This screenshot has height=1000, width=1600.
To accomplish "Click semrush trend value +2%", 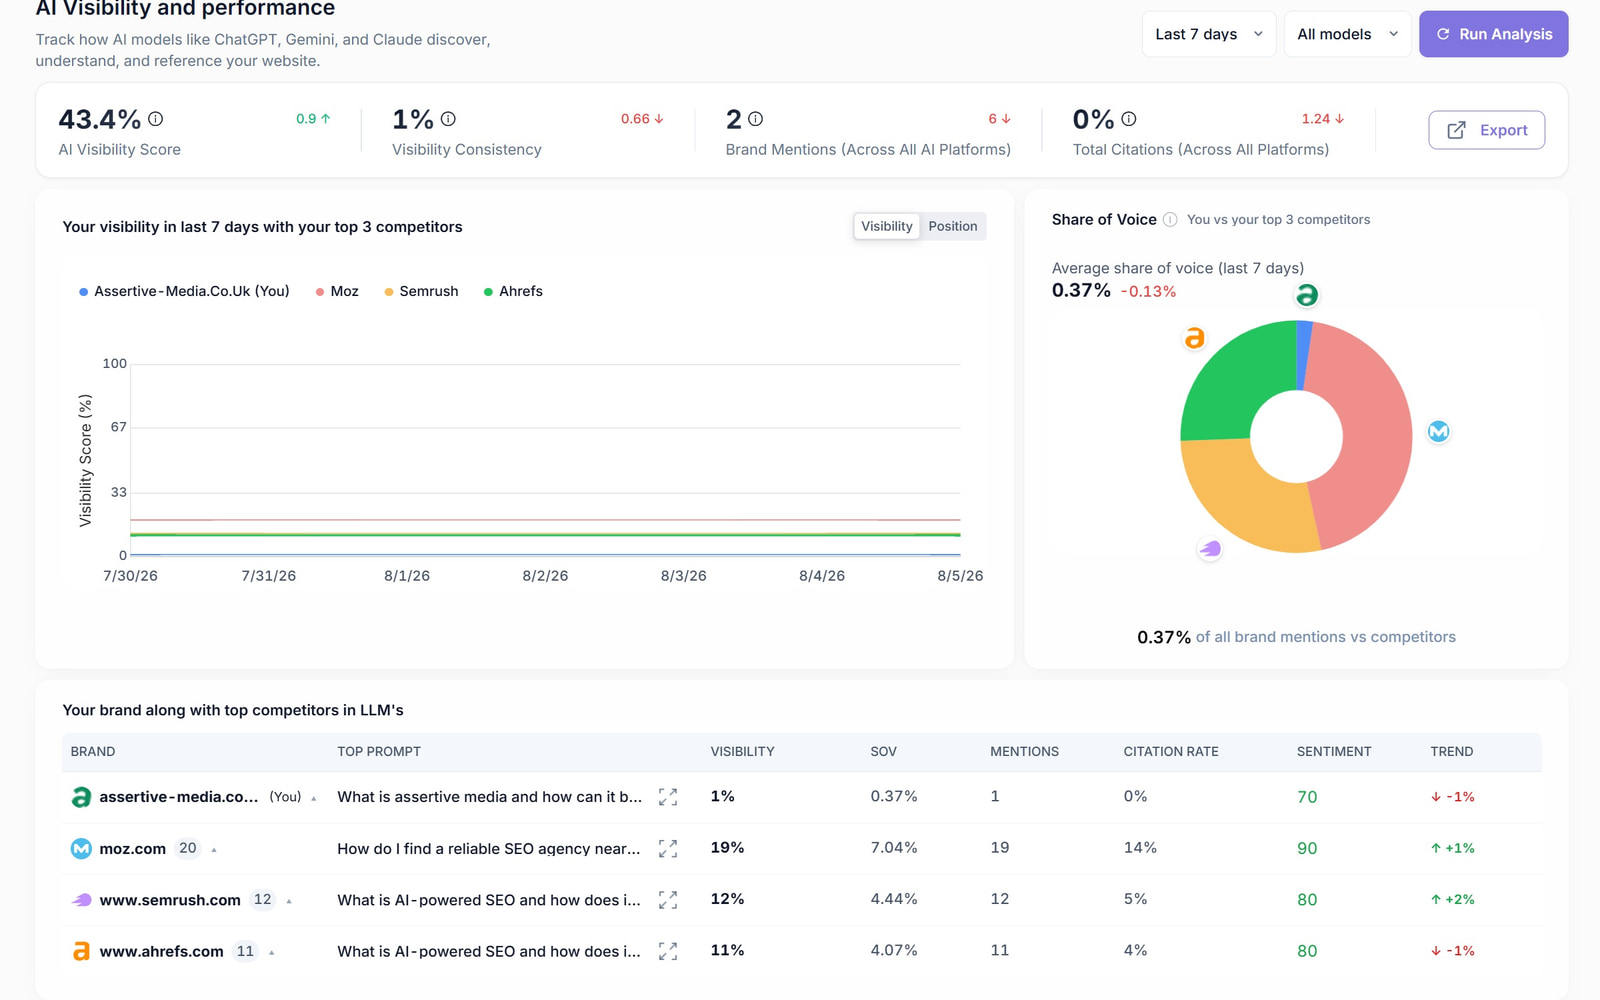I will coord(1453,900).
